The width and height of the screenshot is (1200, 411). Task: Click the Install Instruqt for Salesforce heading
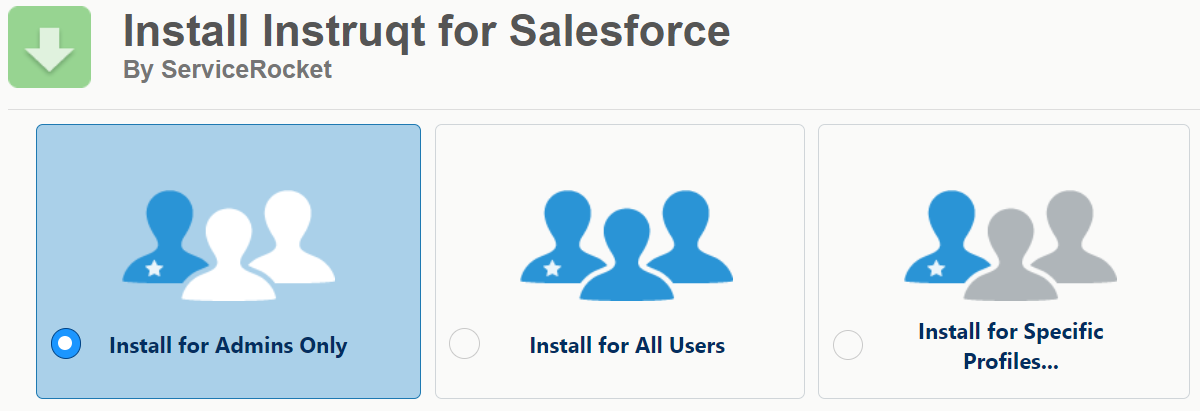(x=426, y=31)
